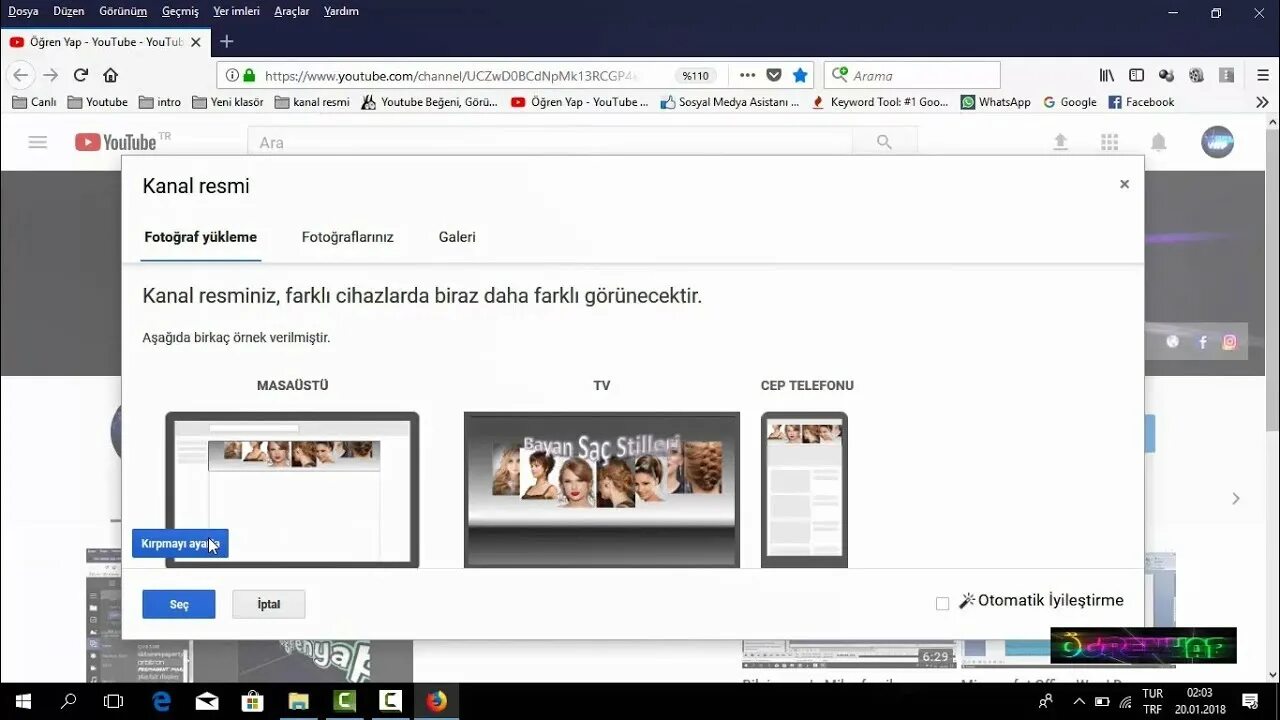Open the Görünüm menu
This screenshot has width=1280, height=720.
123,11
